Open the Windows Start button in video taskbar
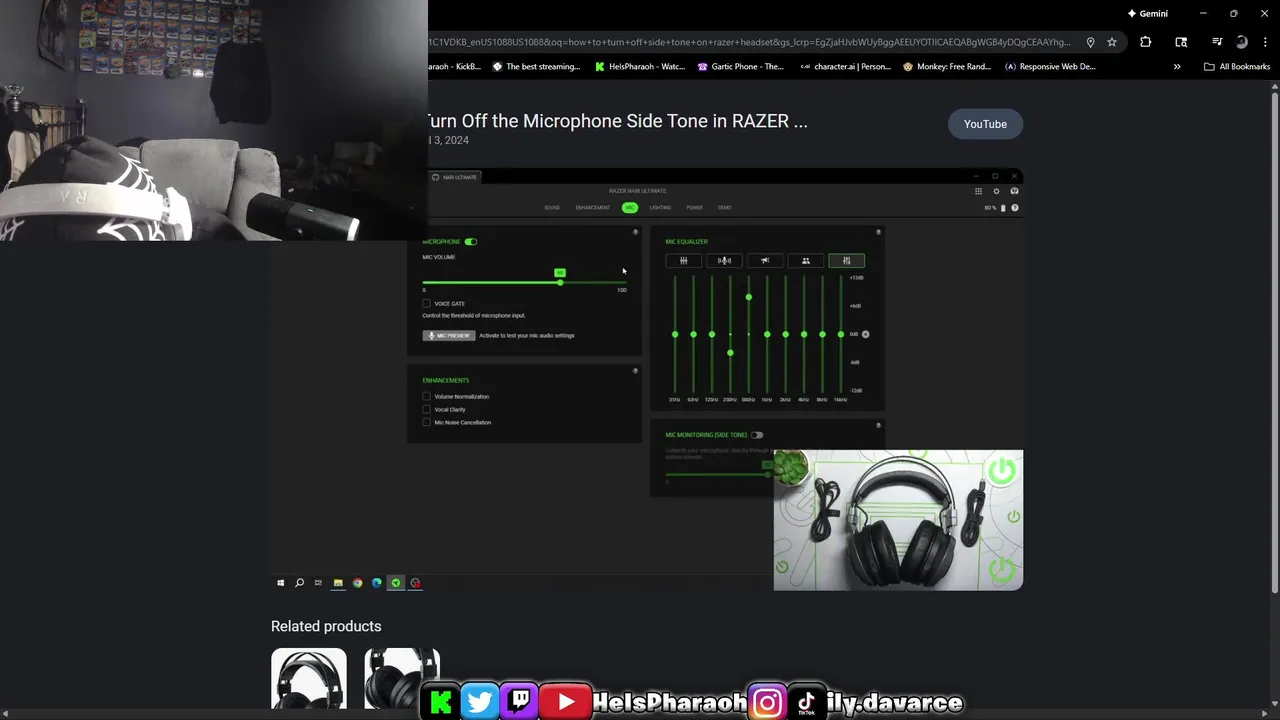Screen dimensions: 1280x720 pos(280,583)
